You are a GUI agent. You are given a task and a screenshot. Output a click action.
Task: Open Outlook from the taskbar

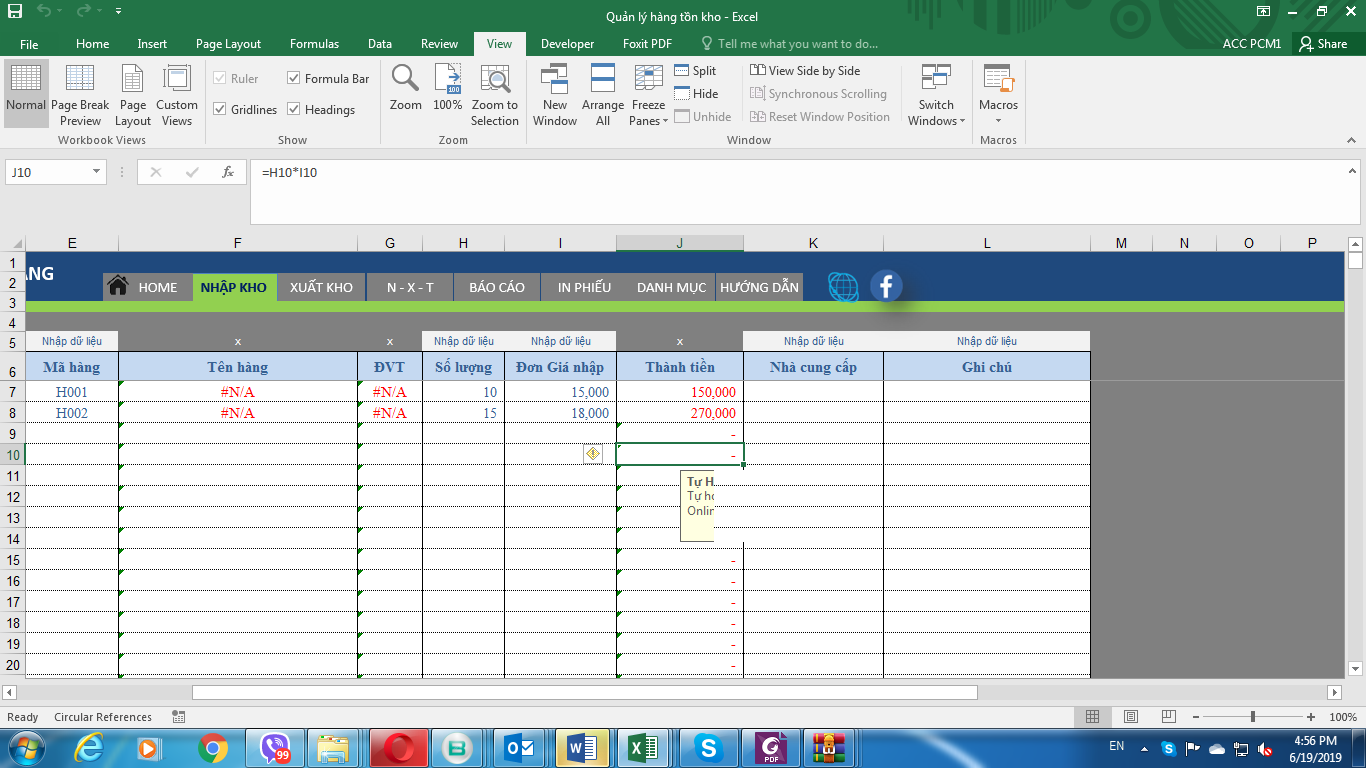(519, 747)
